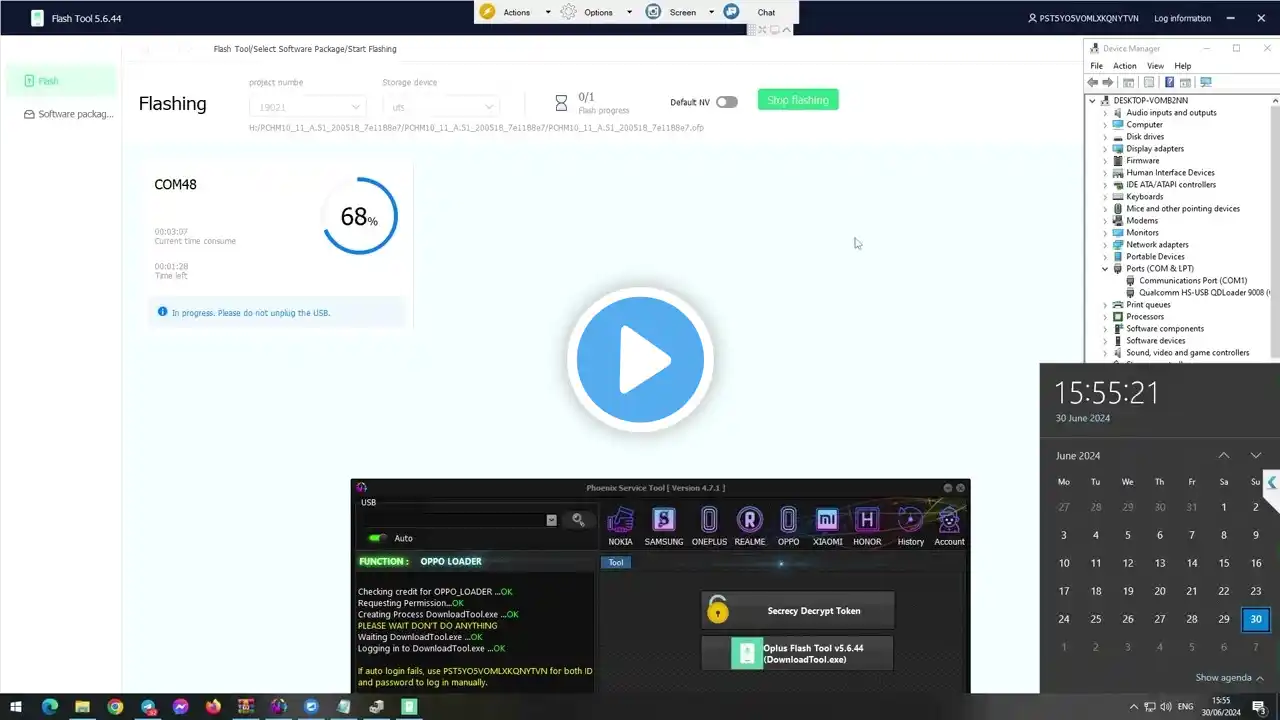Open the USB port combo box dropdown

[x=551, y=520]
